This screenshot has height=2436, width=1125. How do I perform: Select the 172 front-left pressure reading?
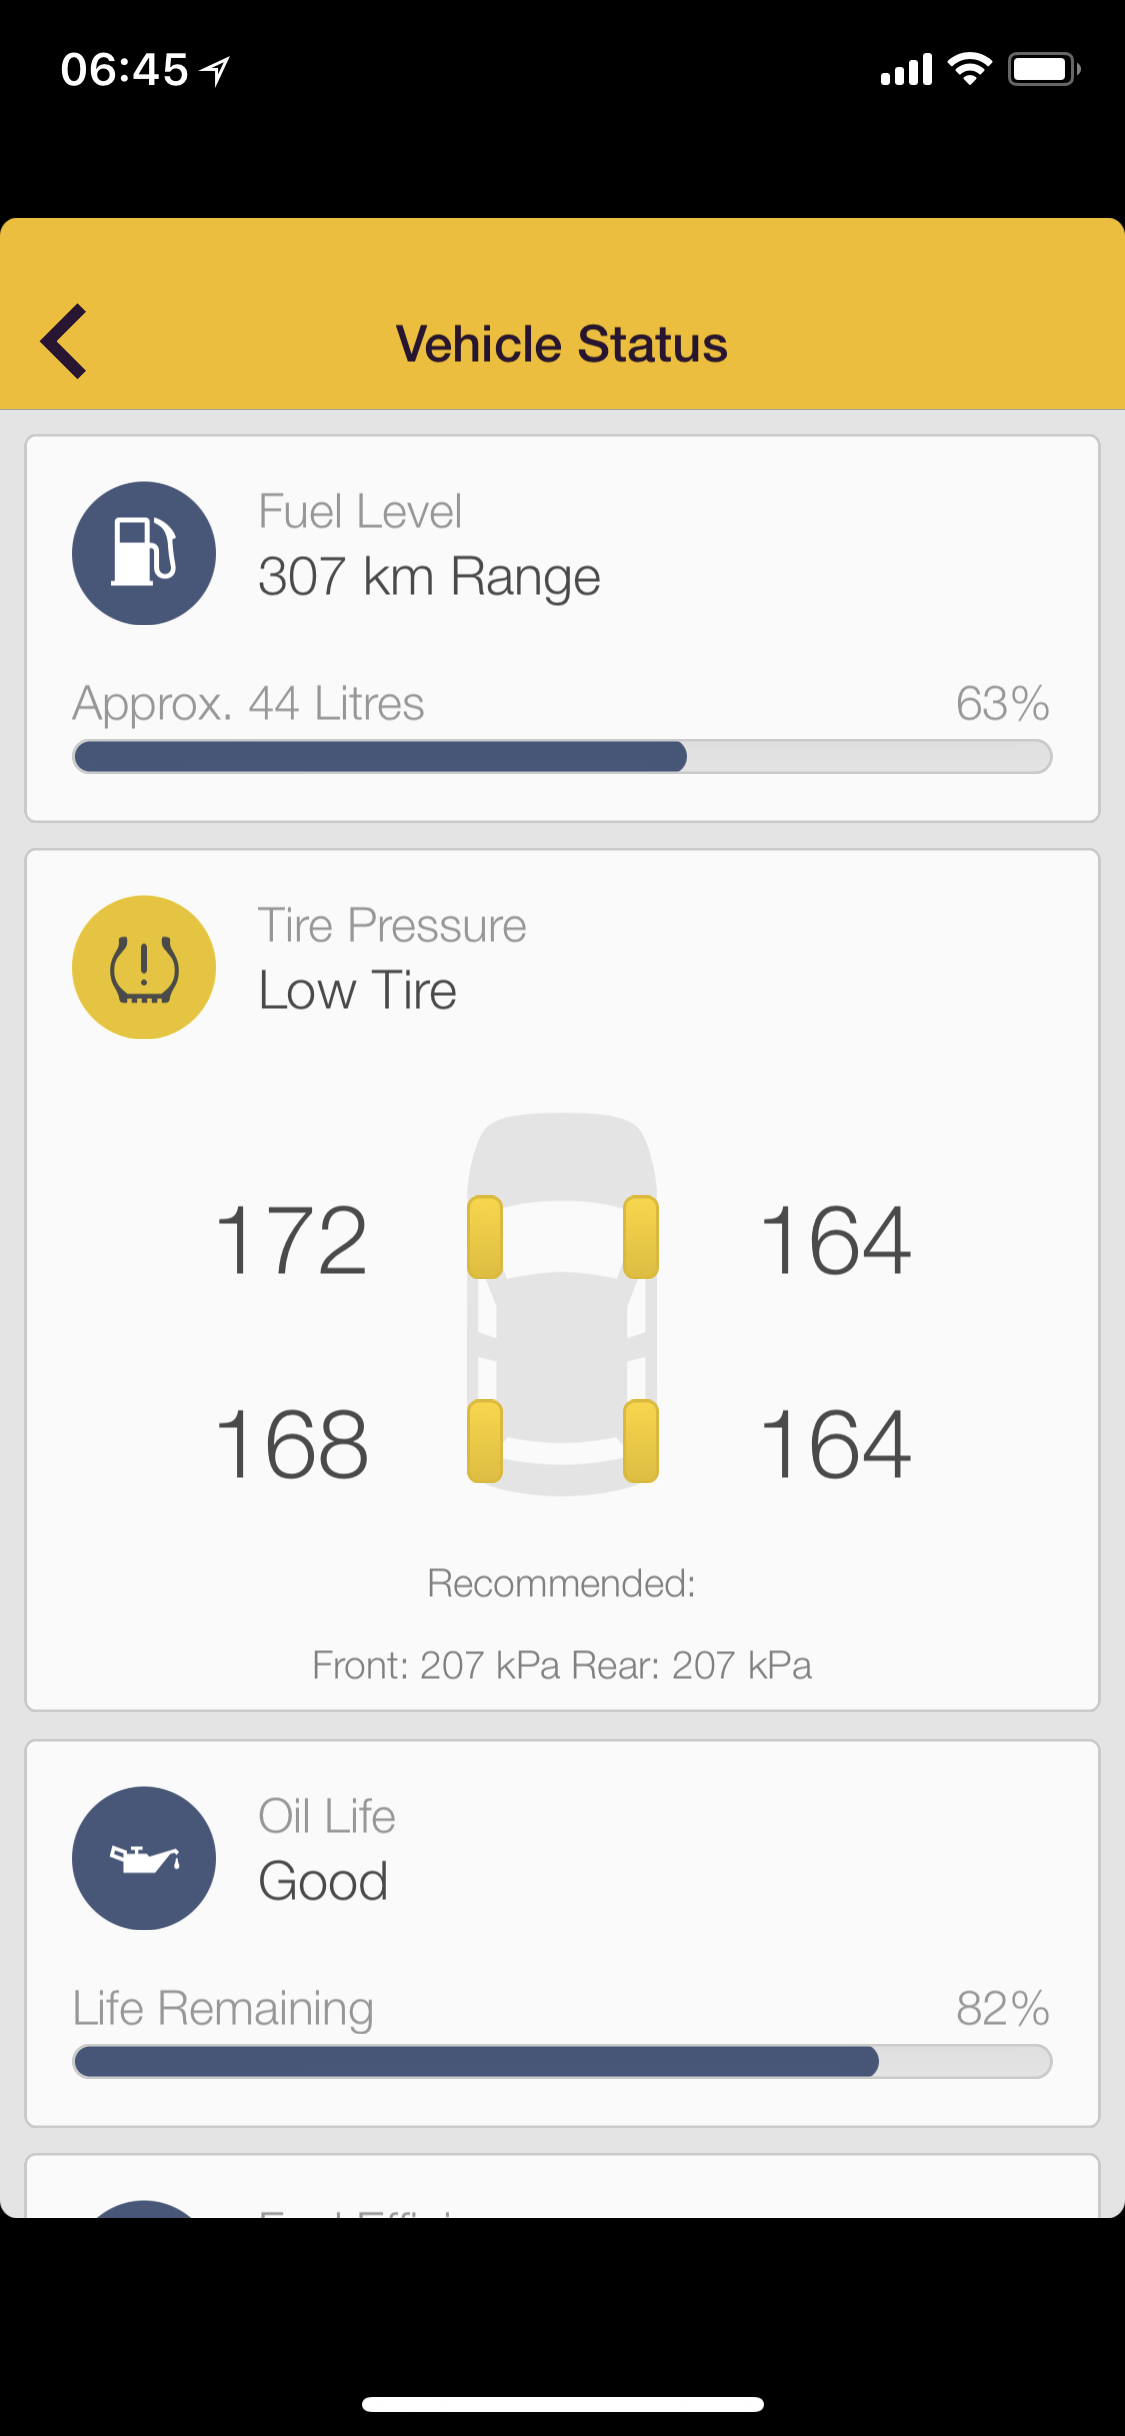(x=292, y=1240)
